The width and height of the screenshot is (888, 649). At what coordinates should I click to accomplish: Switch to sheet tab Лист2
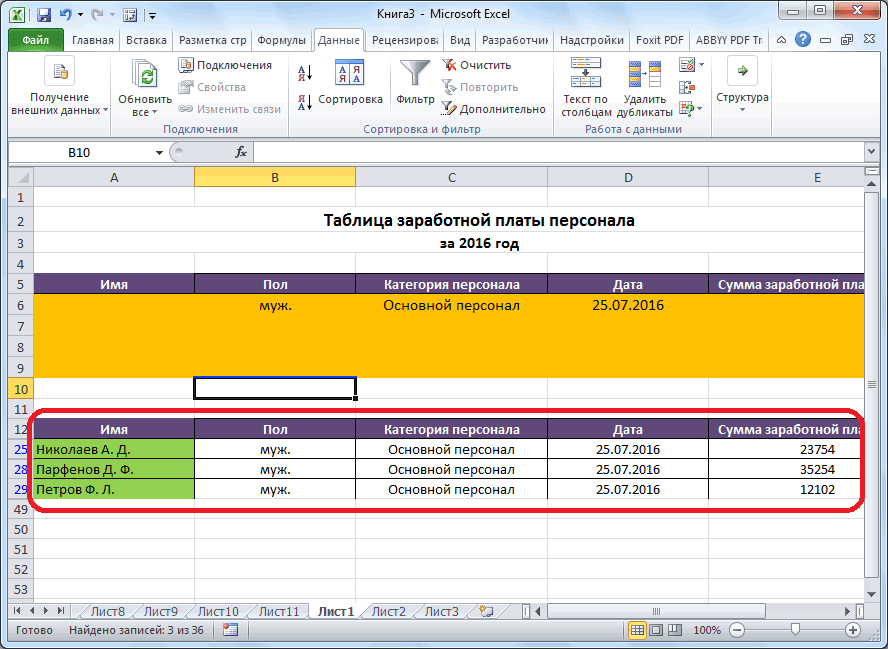[388, 611]
